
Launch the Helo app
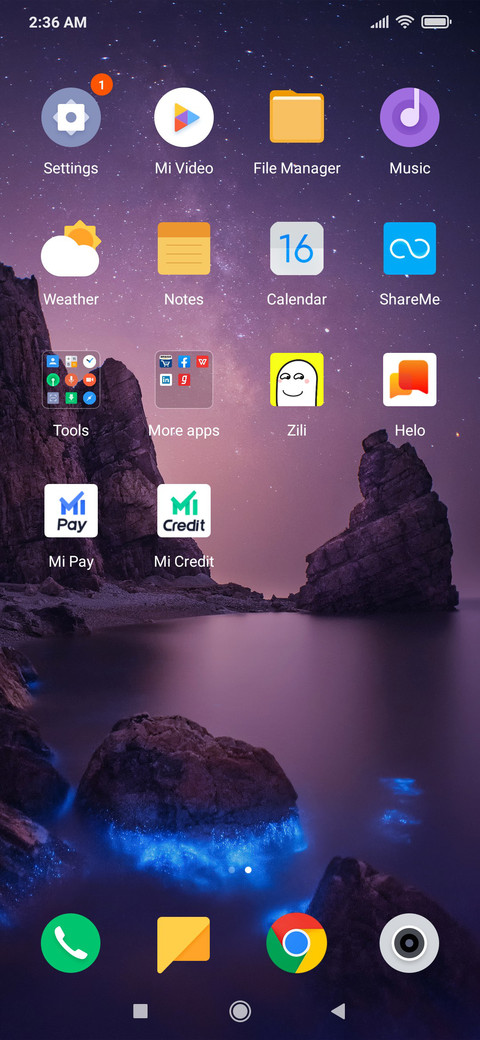409,379
